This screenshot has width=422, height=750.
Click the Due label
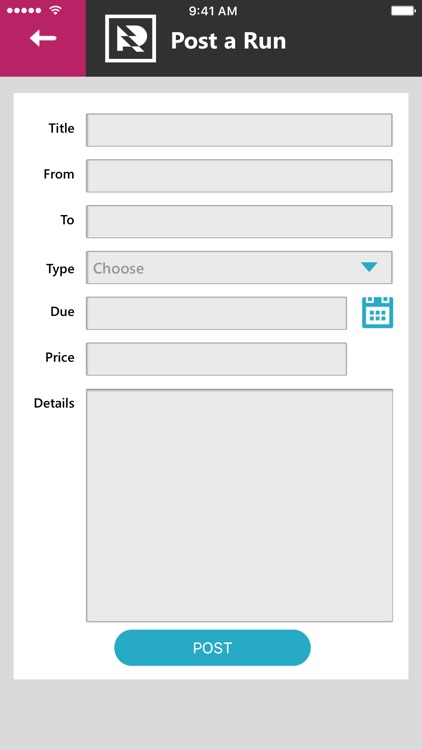62,311
